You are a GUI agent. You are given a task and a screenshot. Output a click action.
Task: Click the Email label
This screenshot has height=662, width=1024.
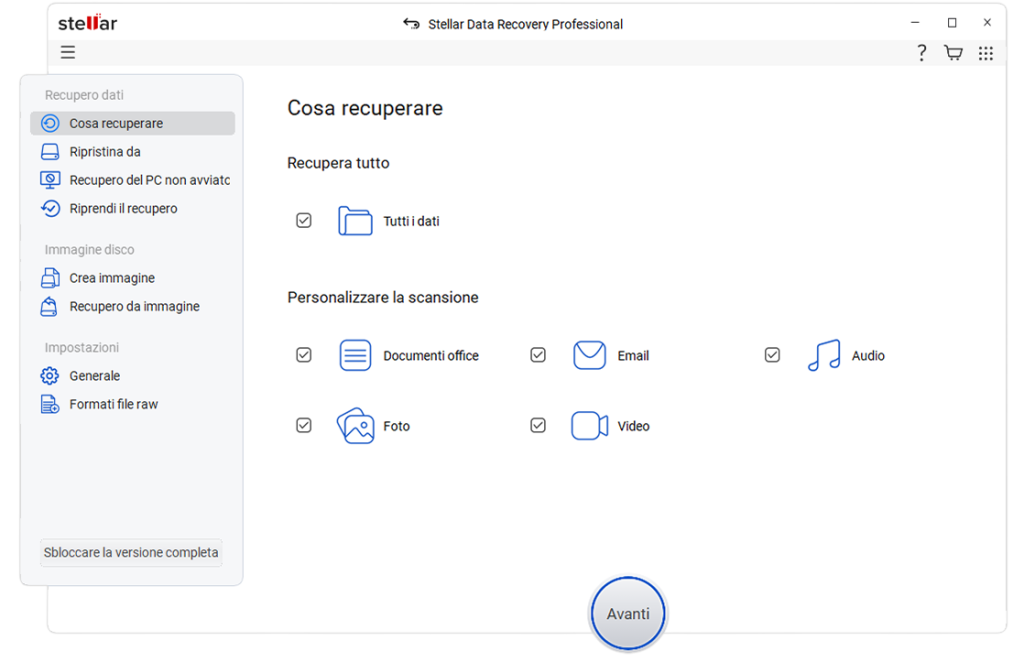point(633,356)
